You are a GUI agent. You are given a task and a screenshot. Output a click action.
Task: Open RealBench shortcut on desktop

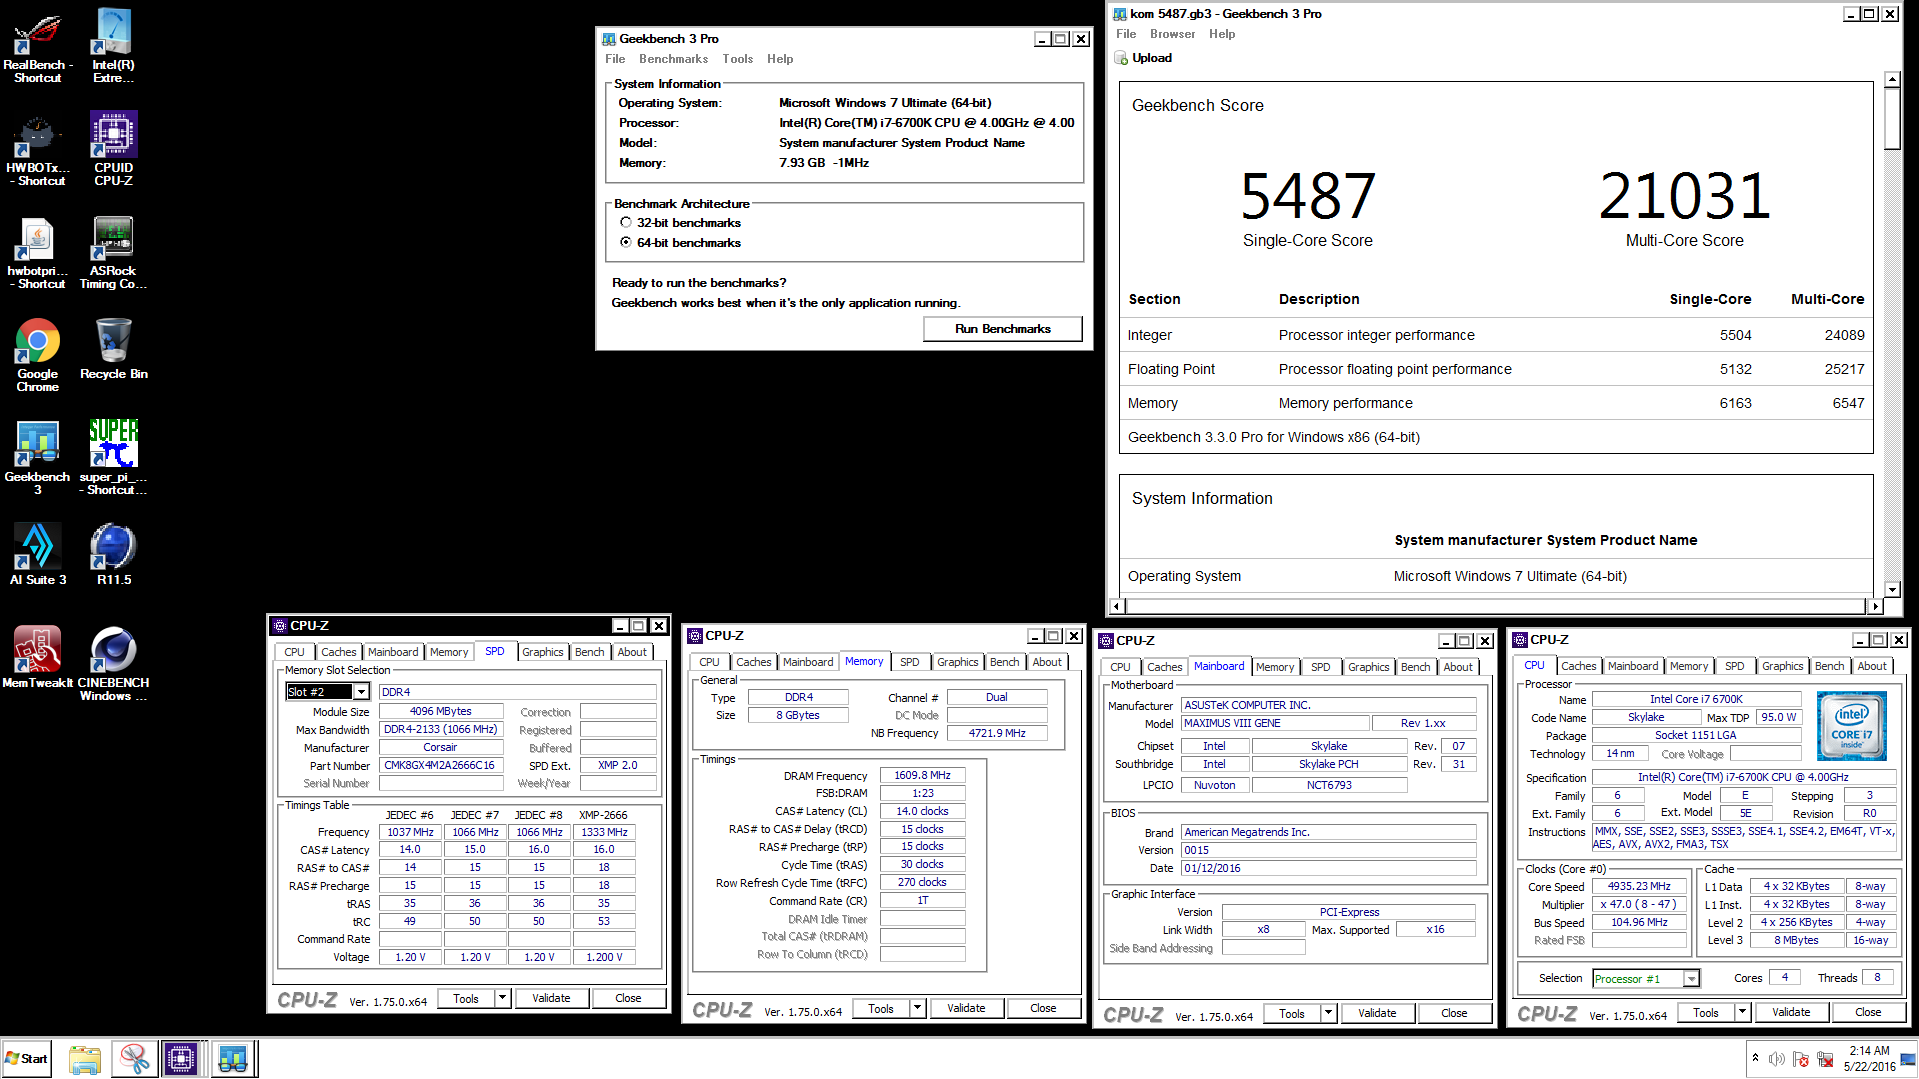pos(38,47)
